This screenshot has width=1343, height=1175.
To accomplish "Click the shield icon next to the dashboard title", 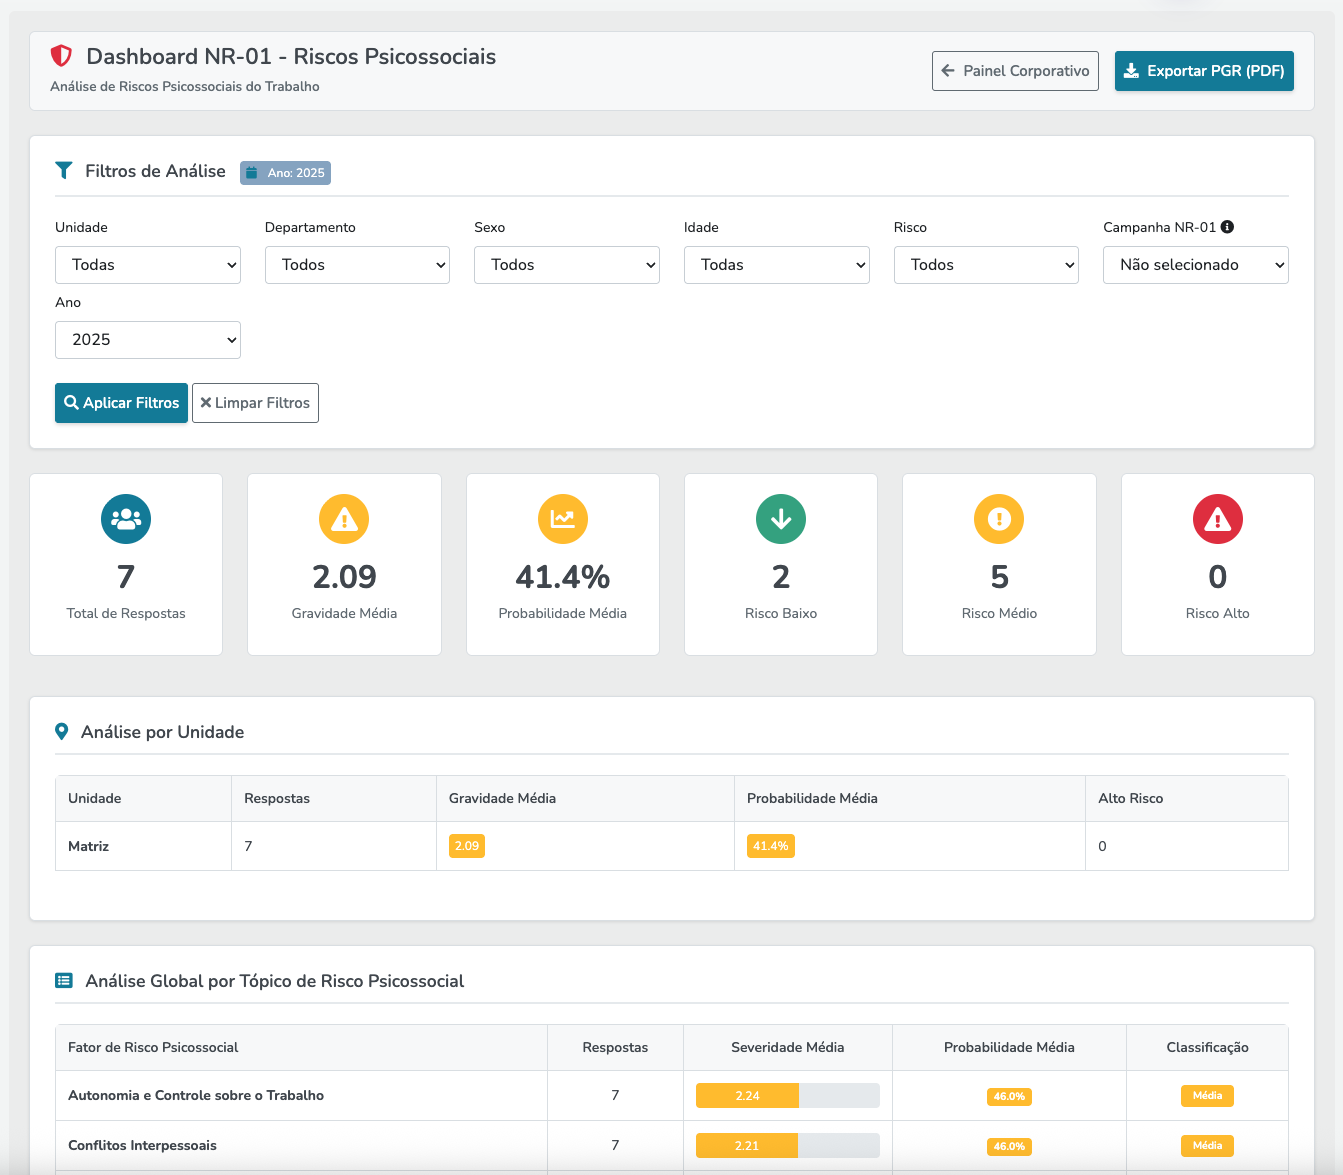I will (x=61, y=56).
